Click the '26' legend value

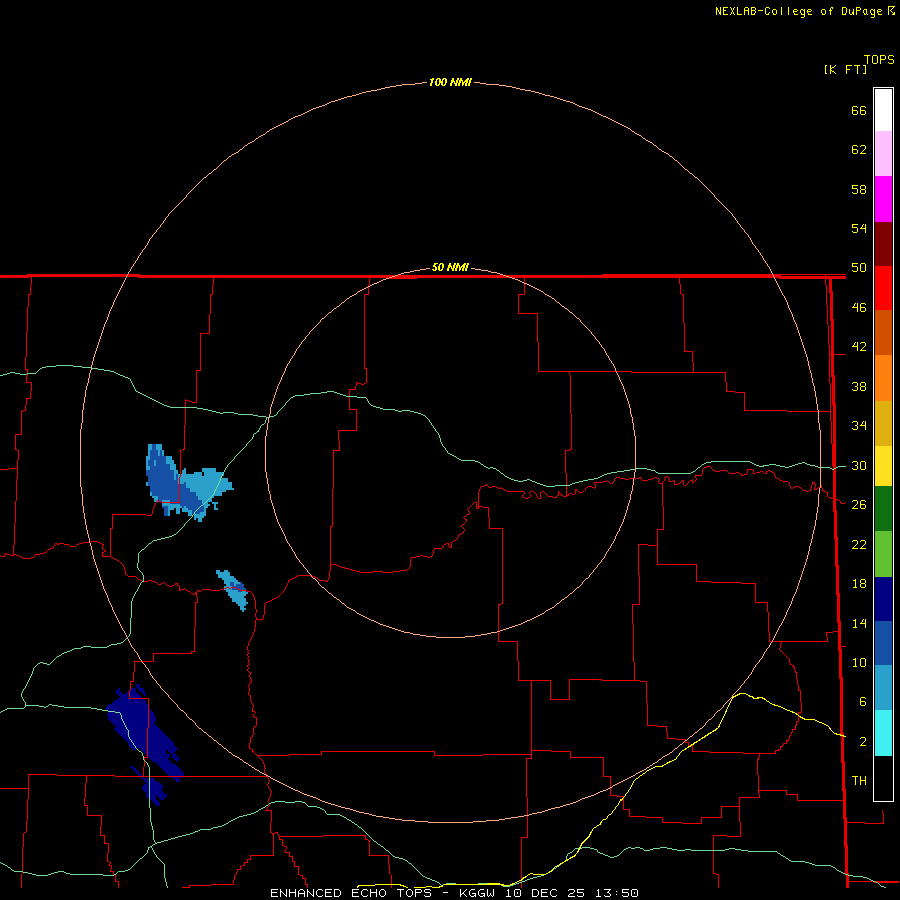(x=859, y=505)
